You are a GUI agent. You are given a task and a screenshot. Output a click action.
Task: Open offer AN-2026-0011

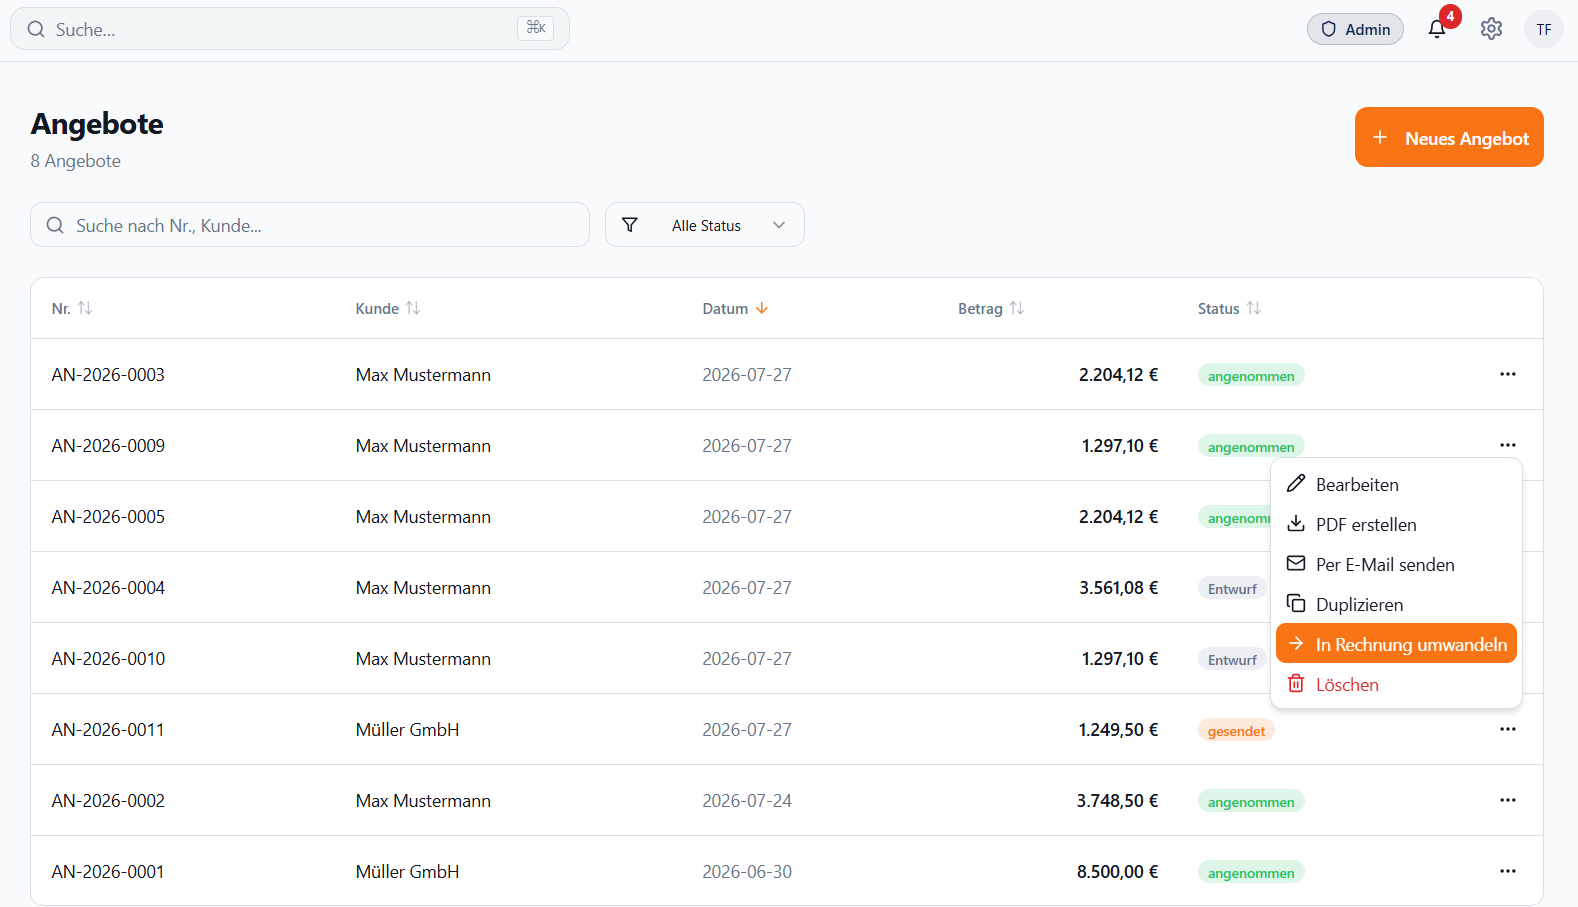click(108, 730)
